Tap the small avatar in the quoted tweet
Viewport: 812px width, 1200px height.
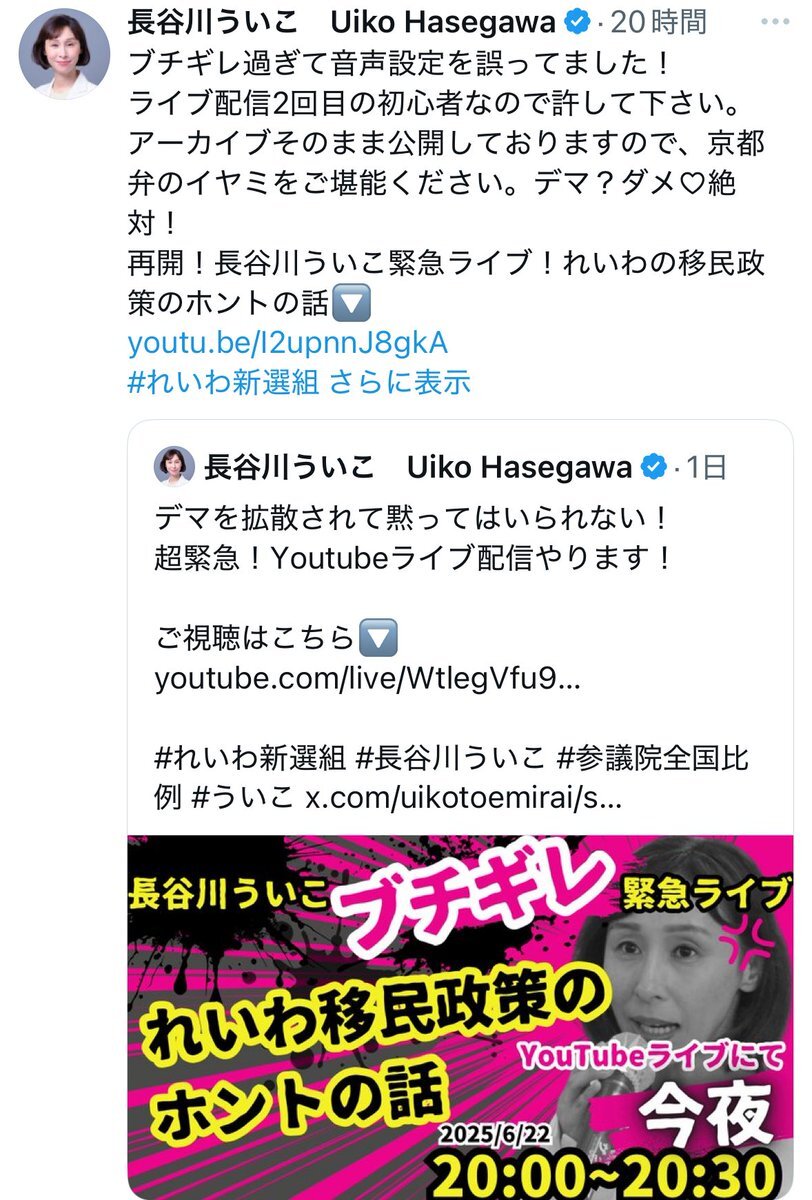tap(173, 466)
